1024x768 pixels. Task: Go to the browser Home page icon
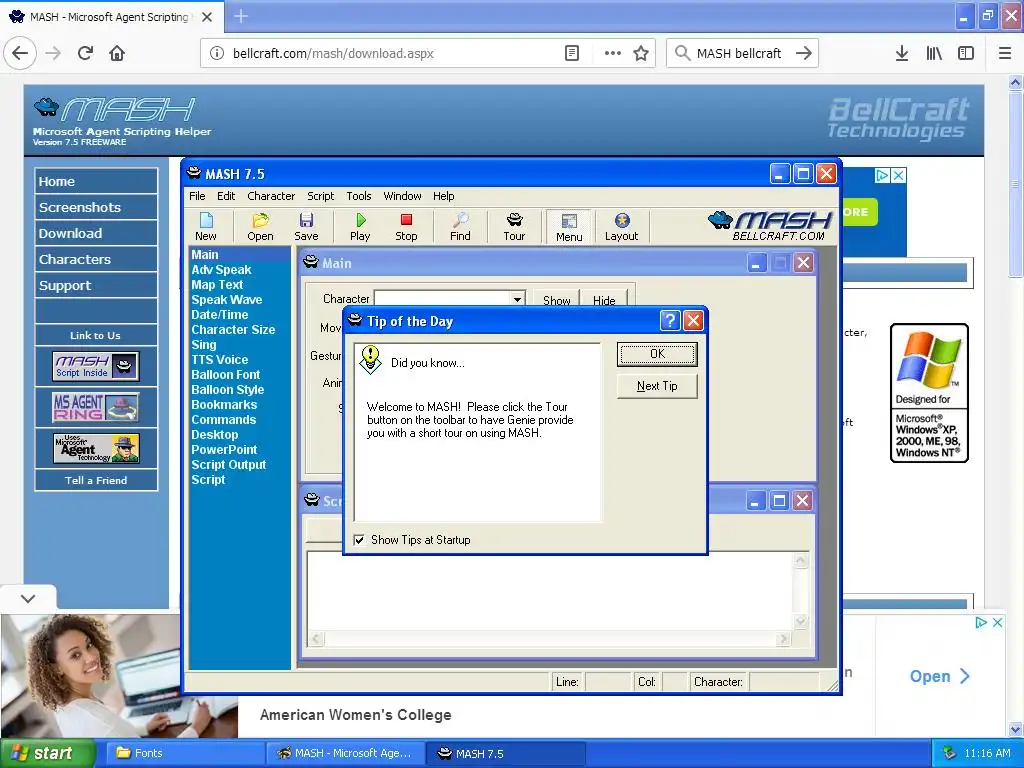[x=117, y=53]
